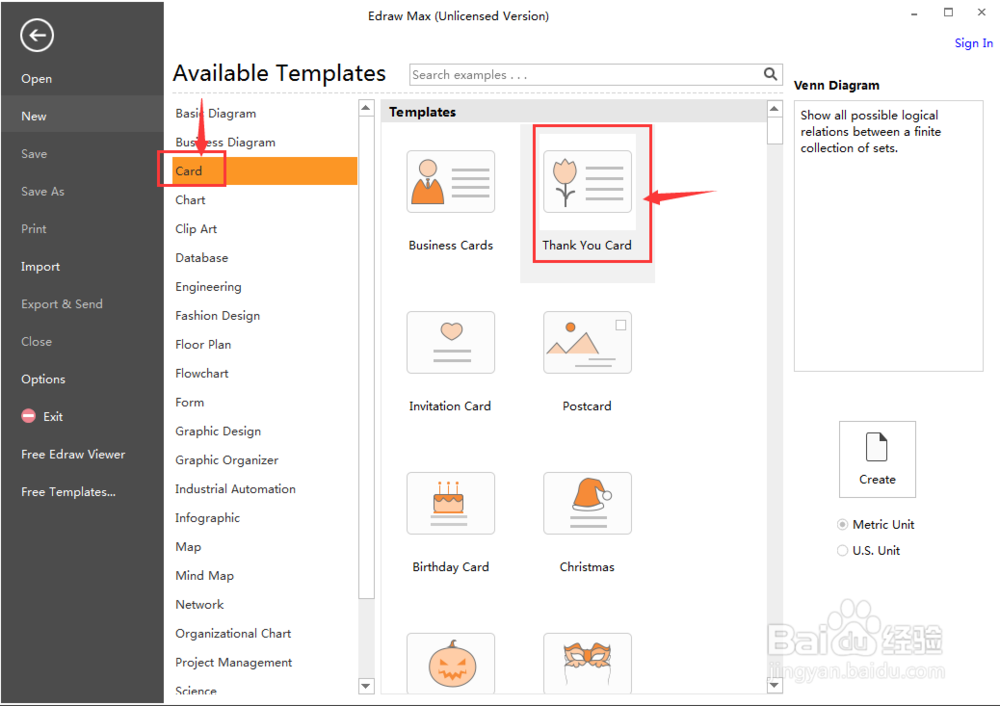This screenshot has width=1000, height=706.
Task: Open Free Templates... link
Action: coord(68,492)
